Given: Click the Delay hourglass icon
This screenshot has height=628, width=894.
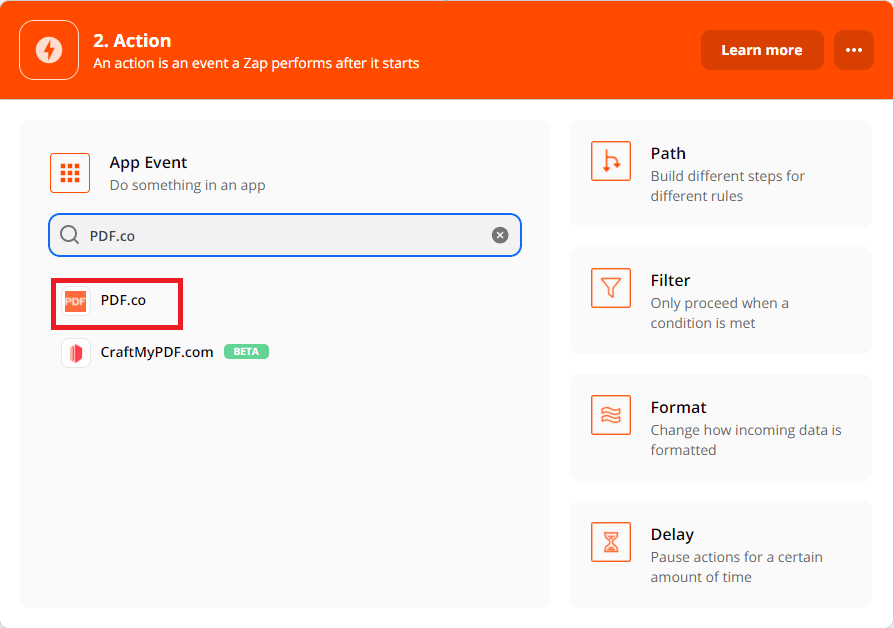Looking at the screenshot, I should [610, 542].
